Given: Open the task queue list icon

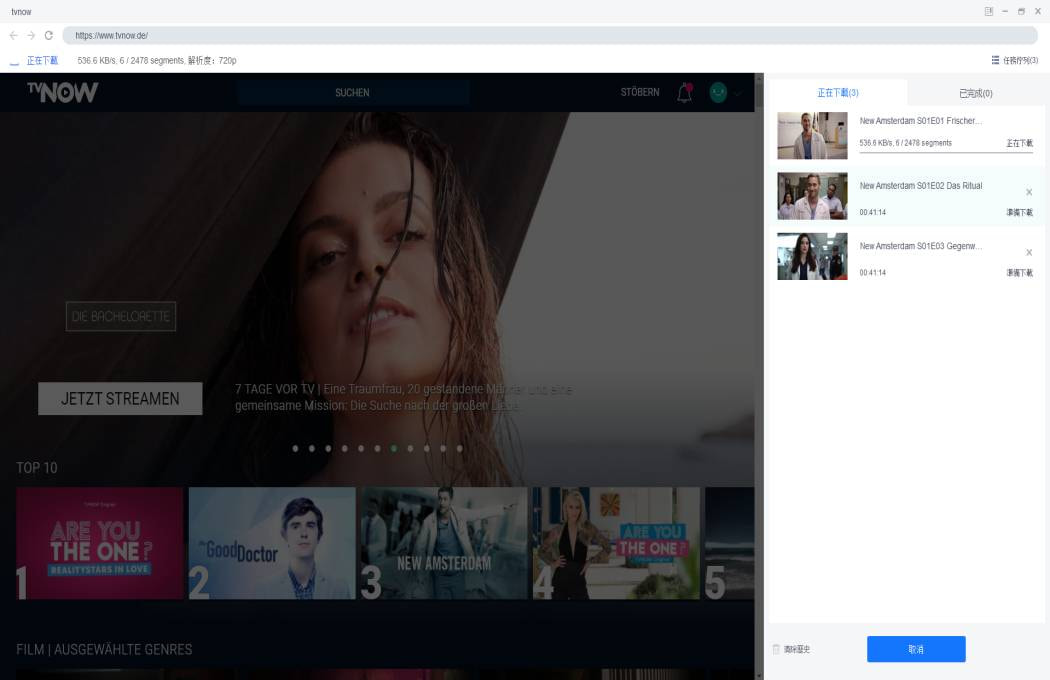Looking at the screenshot, I should pos(995,60).
